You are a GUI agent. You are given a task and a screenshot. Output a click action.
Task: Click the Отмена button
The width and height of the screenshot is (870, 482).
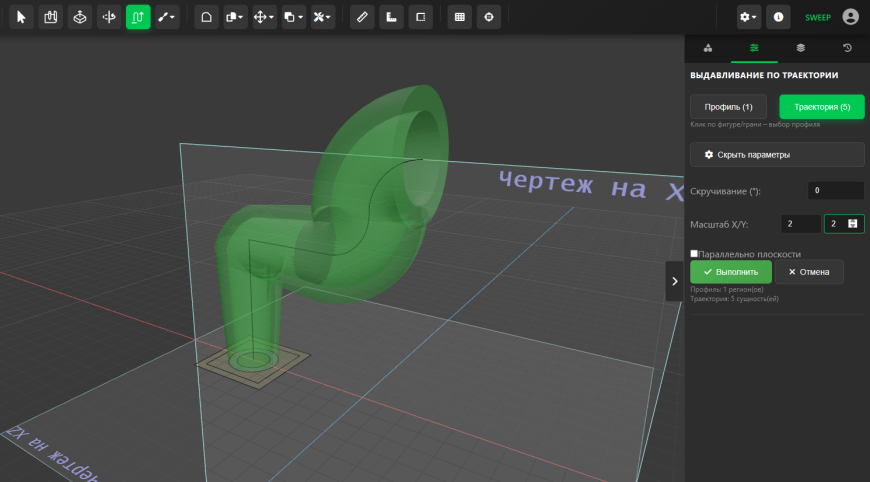[x=809, y=272]
